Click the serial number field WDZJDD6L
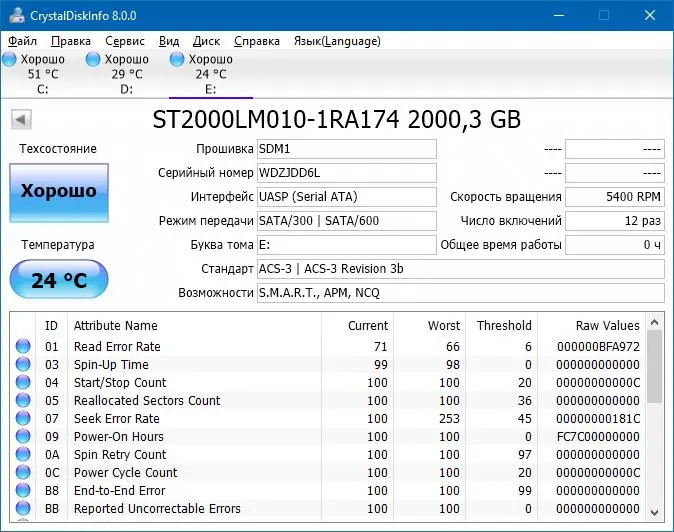This screenshot has width=674, height=532. pyautogui.click(x=347, y=173)
